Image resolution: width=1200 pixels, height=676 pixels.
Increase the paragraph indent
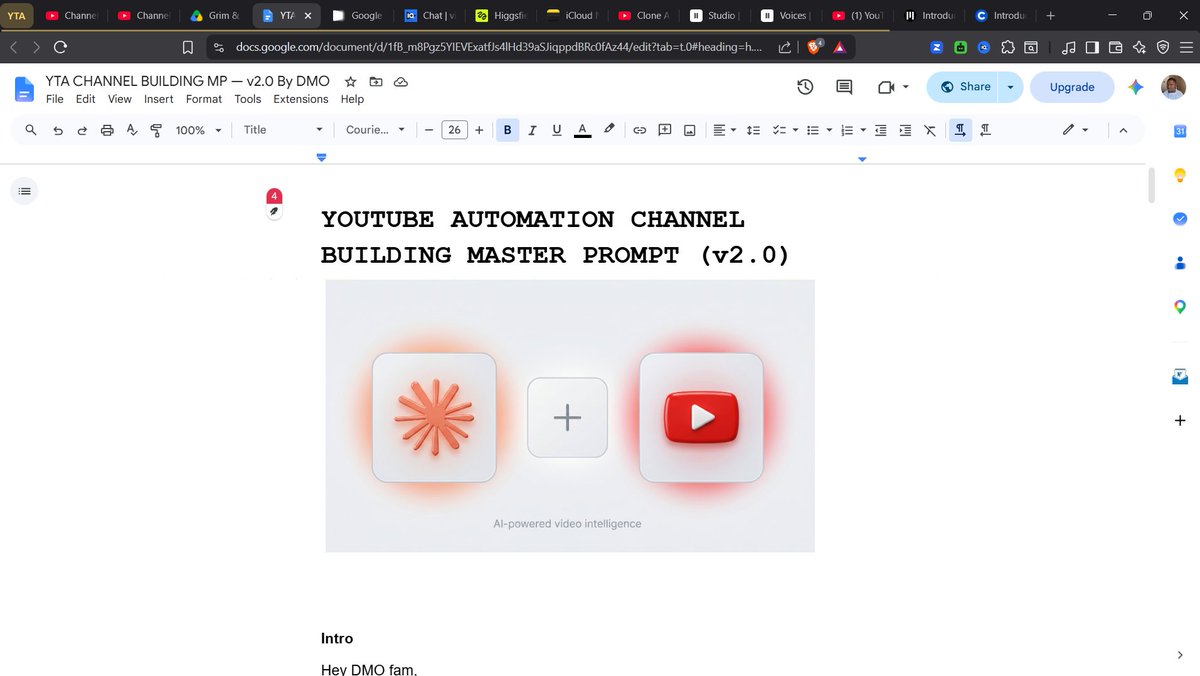(905, 130)
